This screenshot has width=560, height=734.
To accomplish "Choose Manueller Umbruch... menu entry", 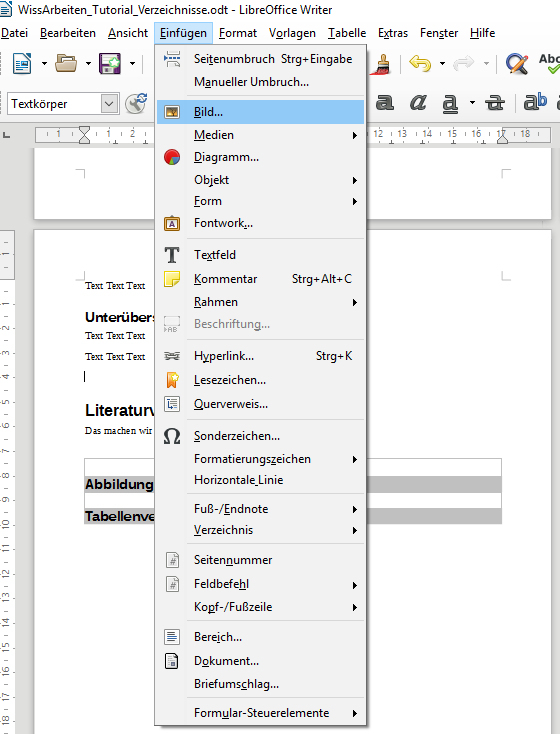I will 260,82.
